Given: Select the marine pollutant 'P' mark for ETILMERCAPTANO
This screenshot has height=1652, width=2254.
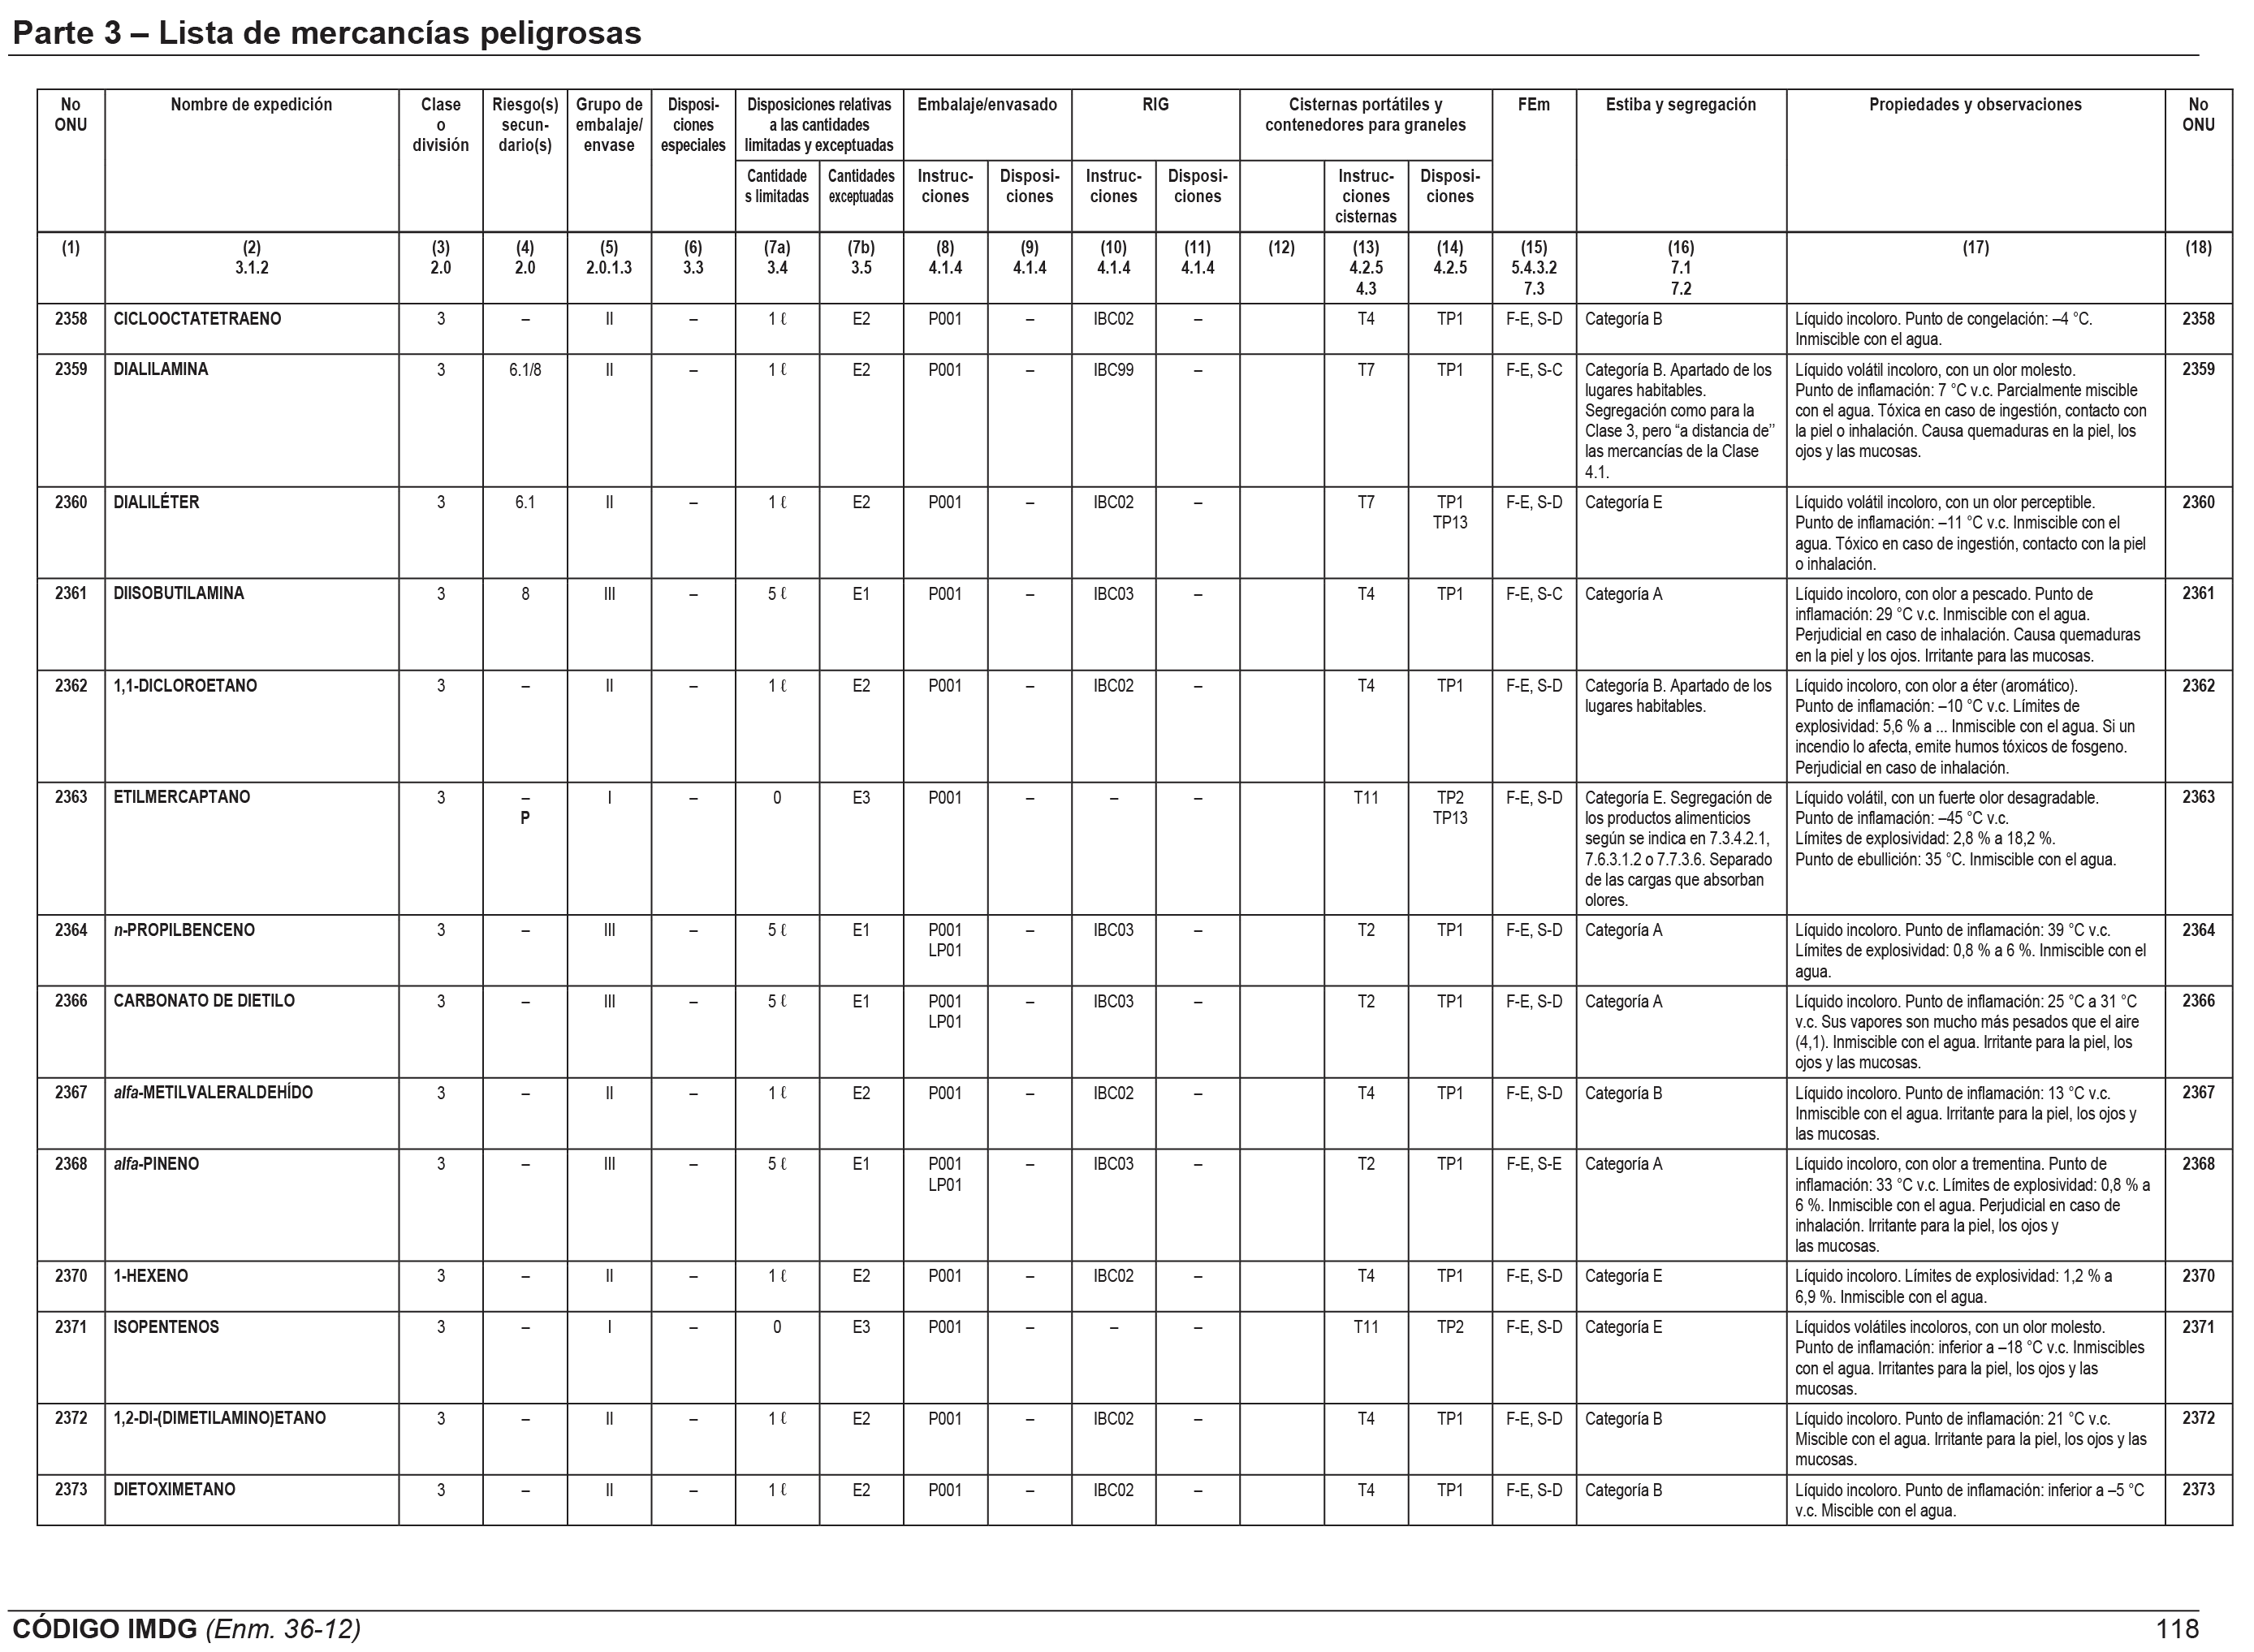Looking at the screenshot, I should (525, 818).
